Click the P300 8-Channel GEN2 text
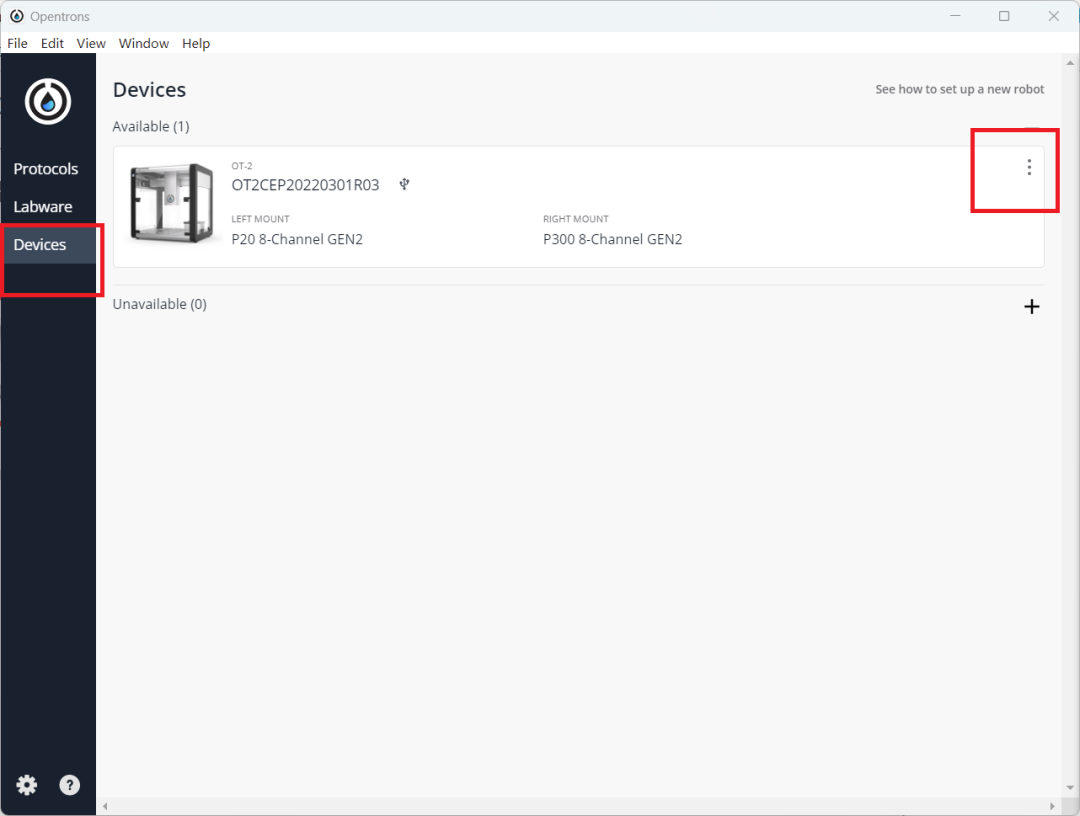Viewport: 1080px width, 816px height. click(612, 239)
